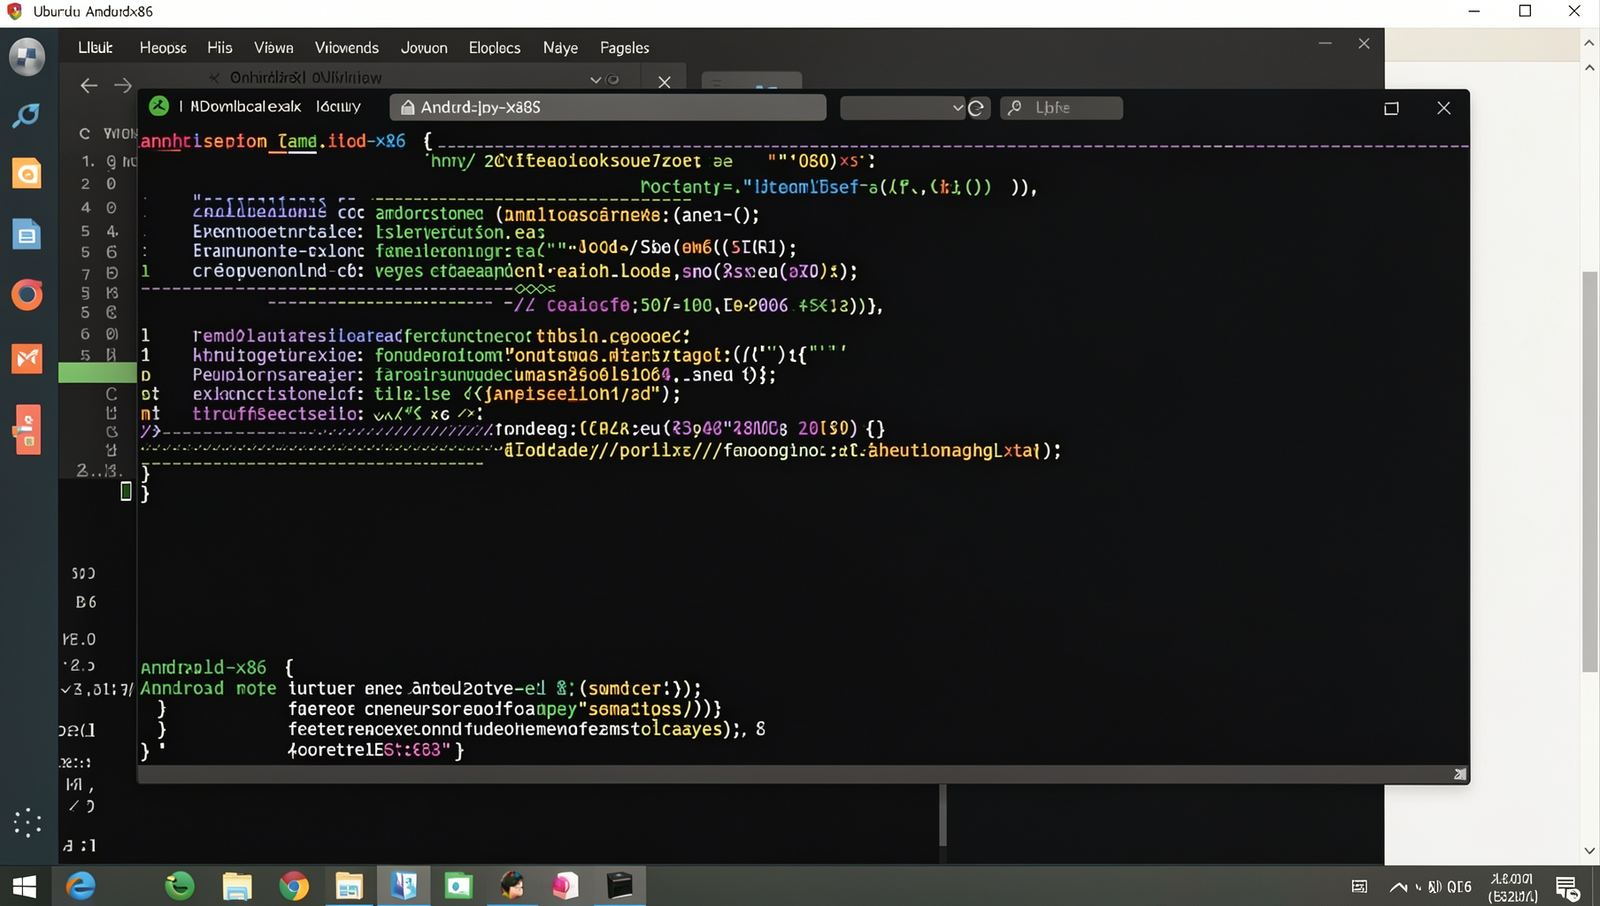
Task: Click the volume icon in system tray
Action: point(1434,887)
